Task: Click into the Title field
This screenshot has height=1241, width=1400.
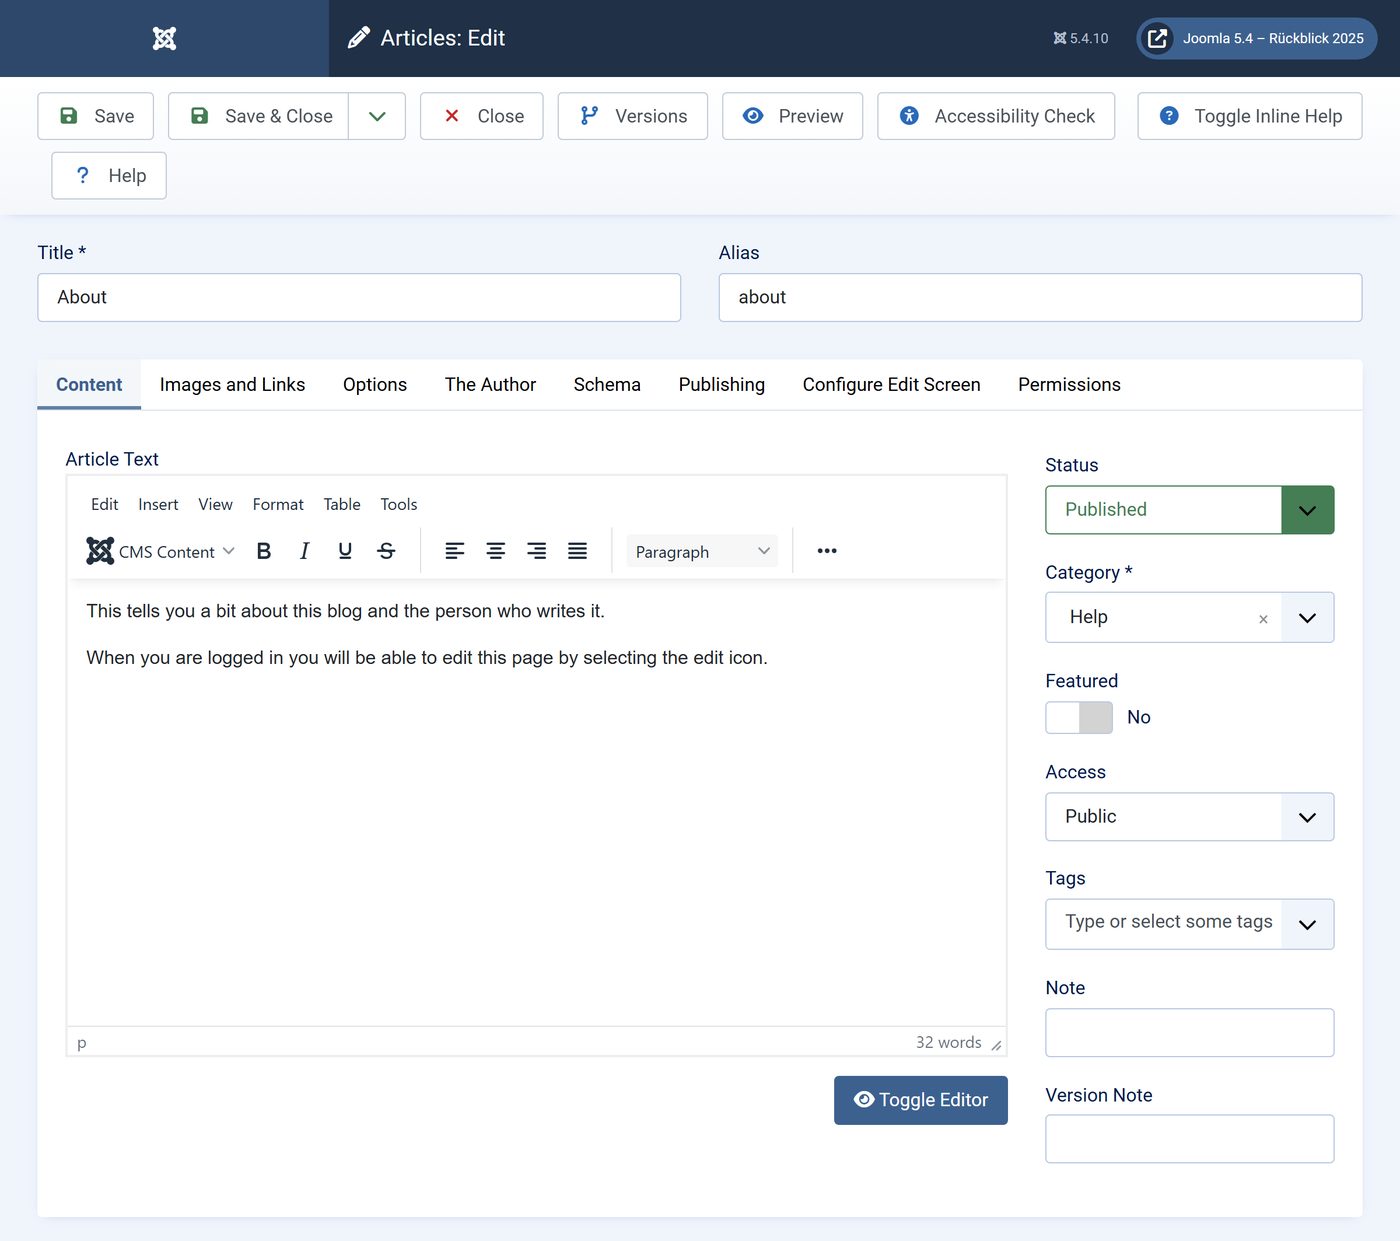Action: tap(359, 297)
